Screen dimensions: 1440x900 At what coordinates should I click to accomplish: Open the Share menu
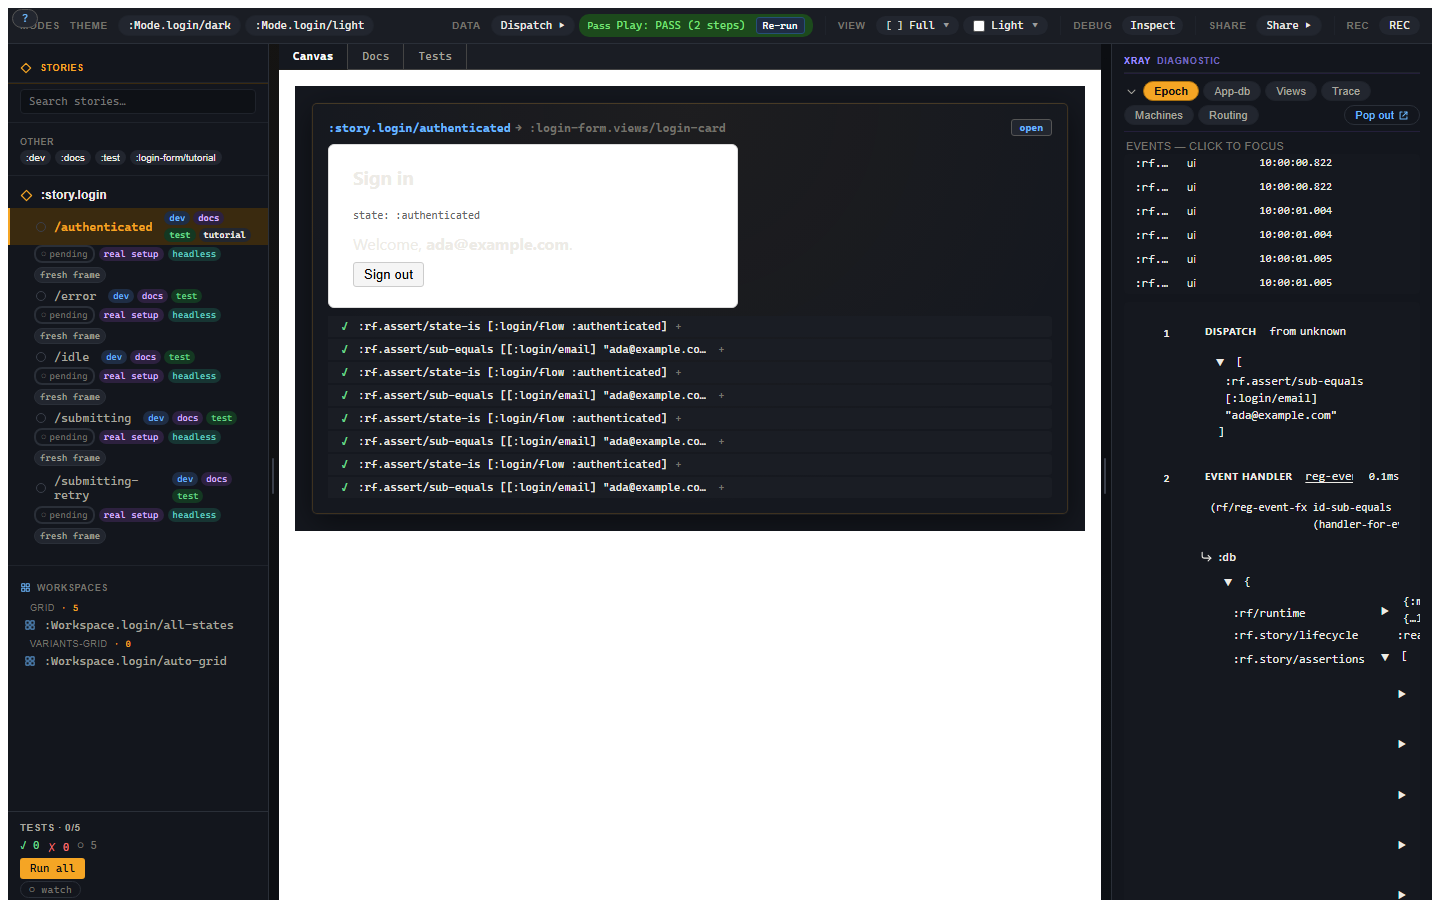[x=1288, y=26]
